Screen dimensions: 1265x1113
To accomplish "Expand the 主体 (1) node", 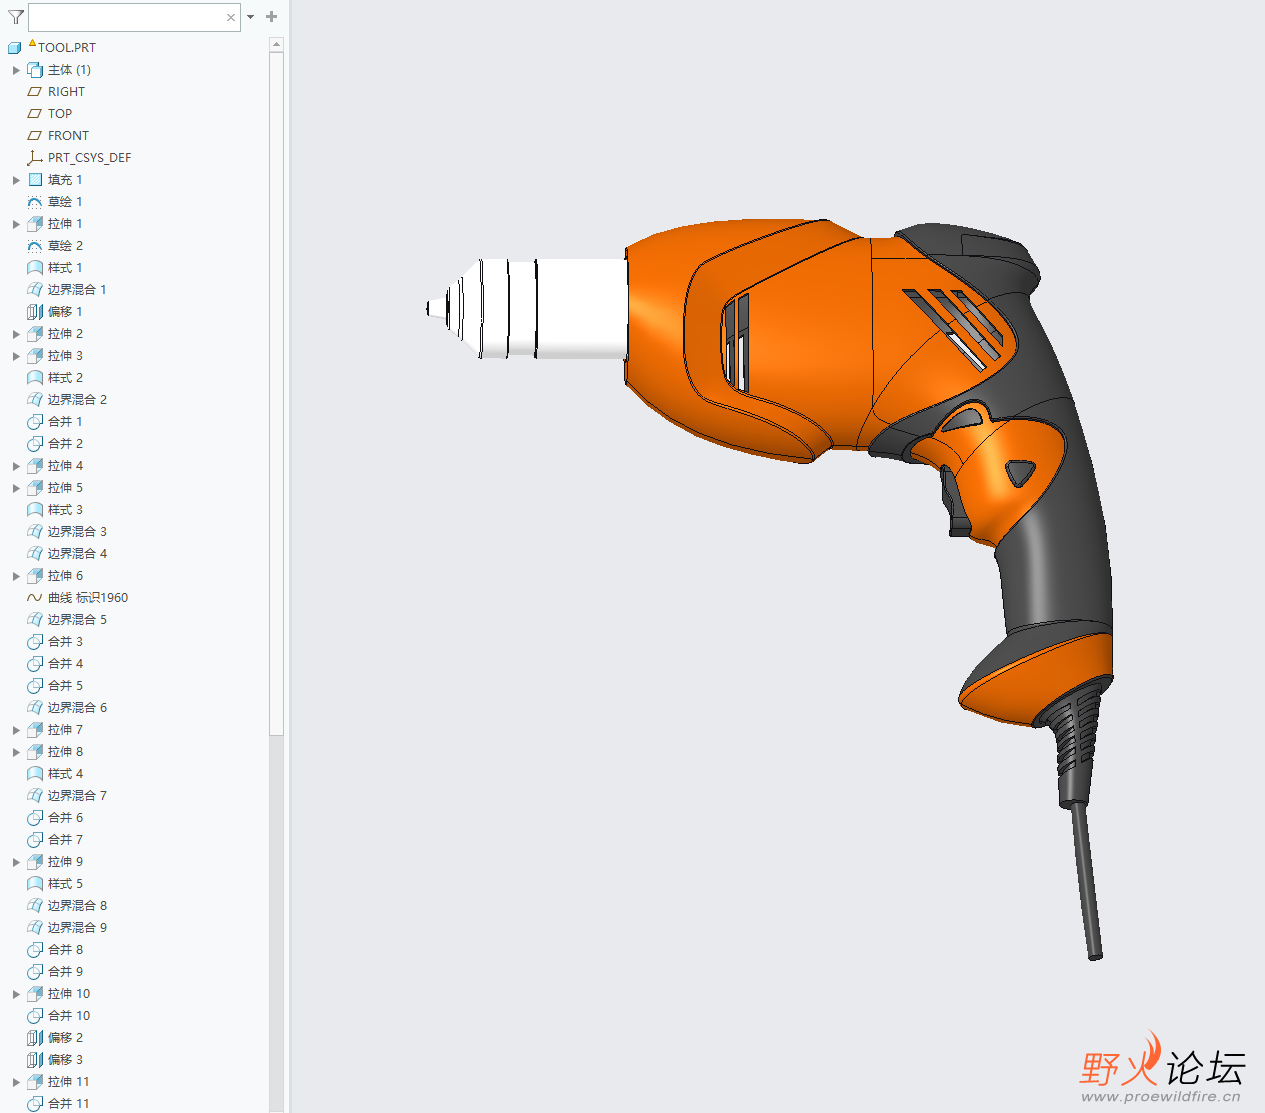I will 16,70.
